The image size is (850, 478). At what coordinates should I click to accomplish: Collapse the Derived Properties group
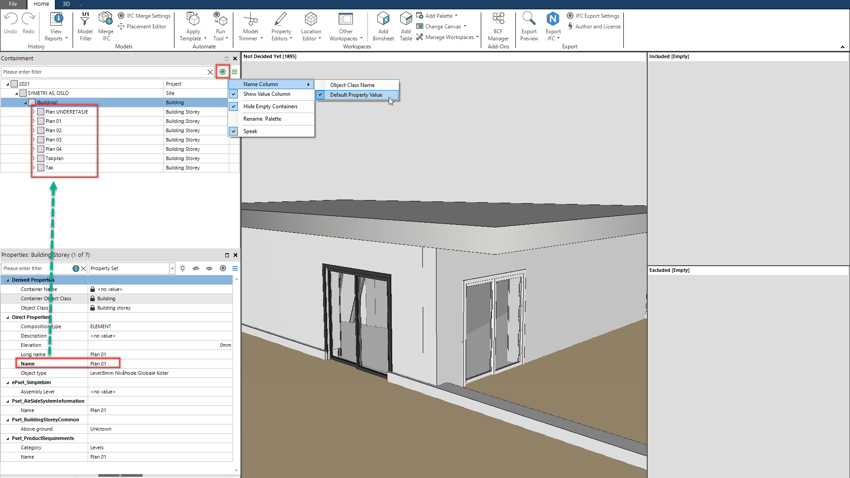[x=8, y=280]
